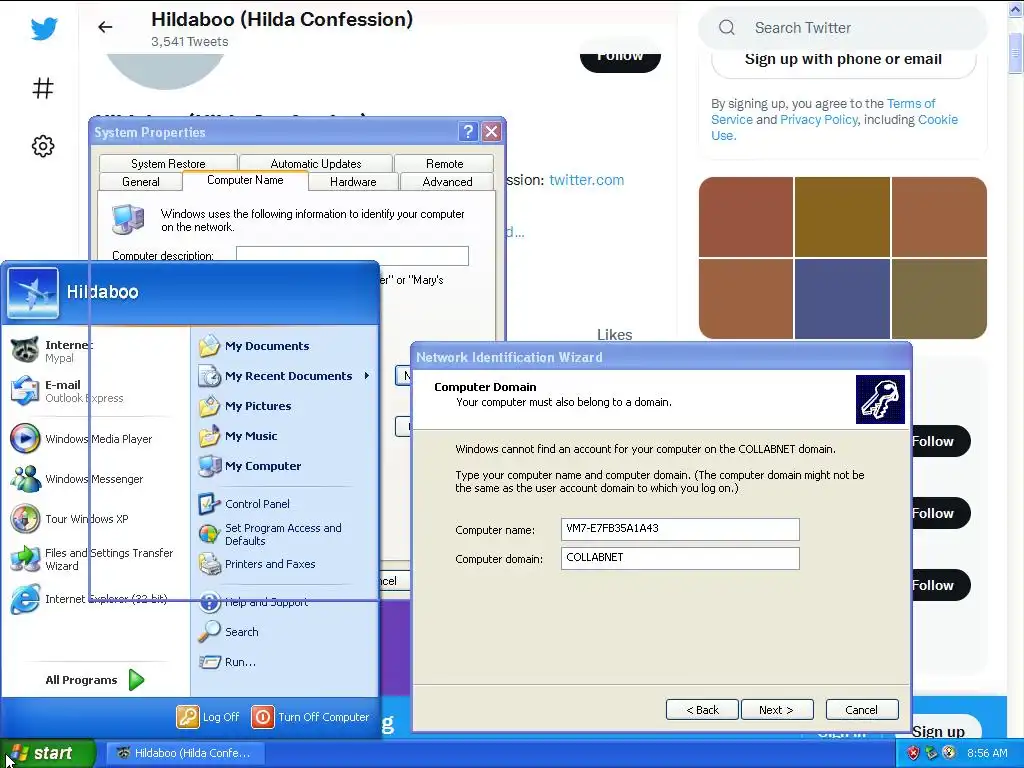Click Sign up with phone or email
1024x768 pixels.
(843, 59)
